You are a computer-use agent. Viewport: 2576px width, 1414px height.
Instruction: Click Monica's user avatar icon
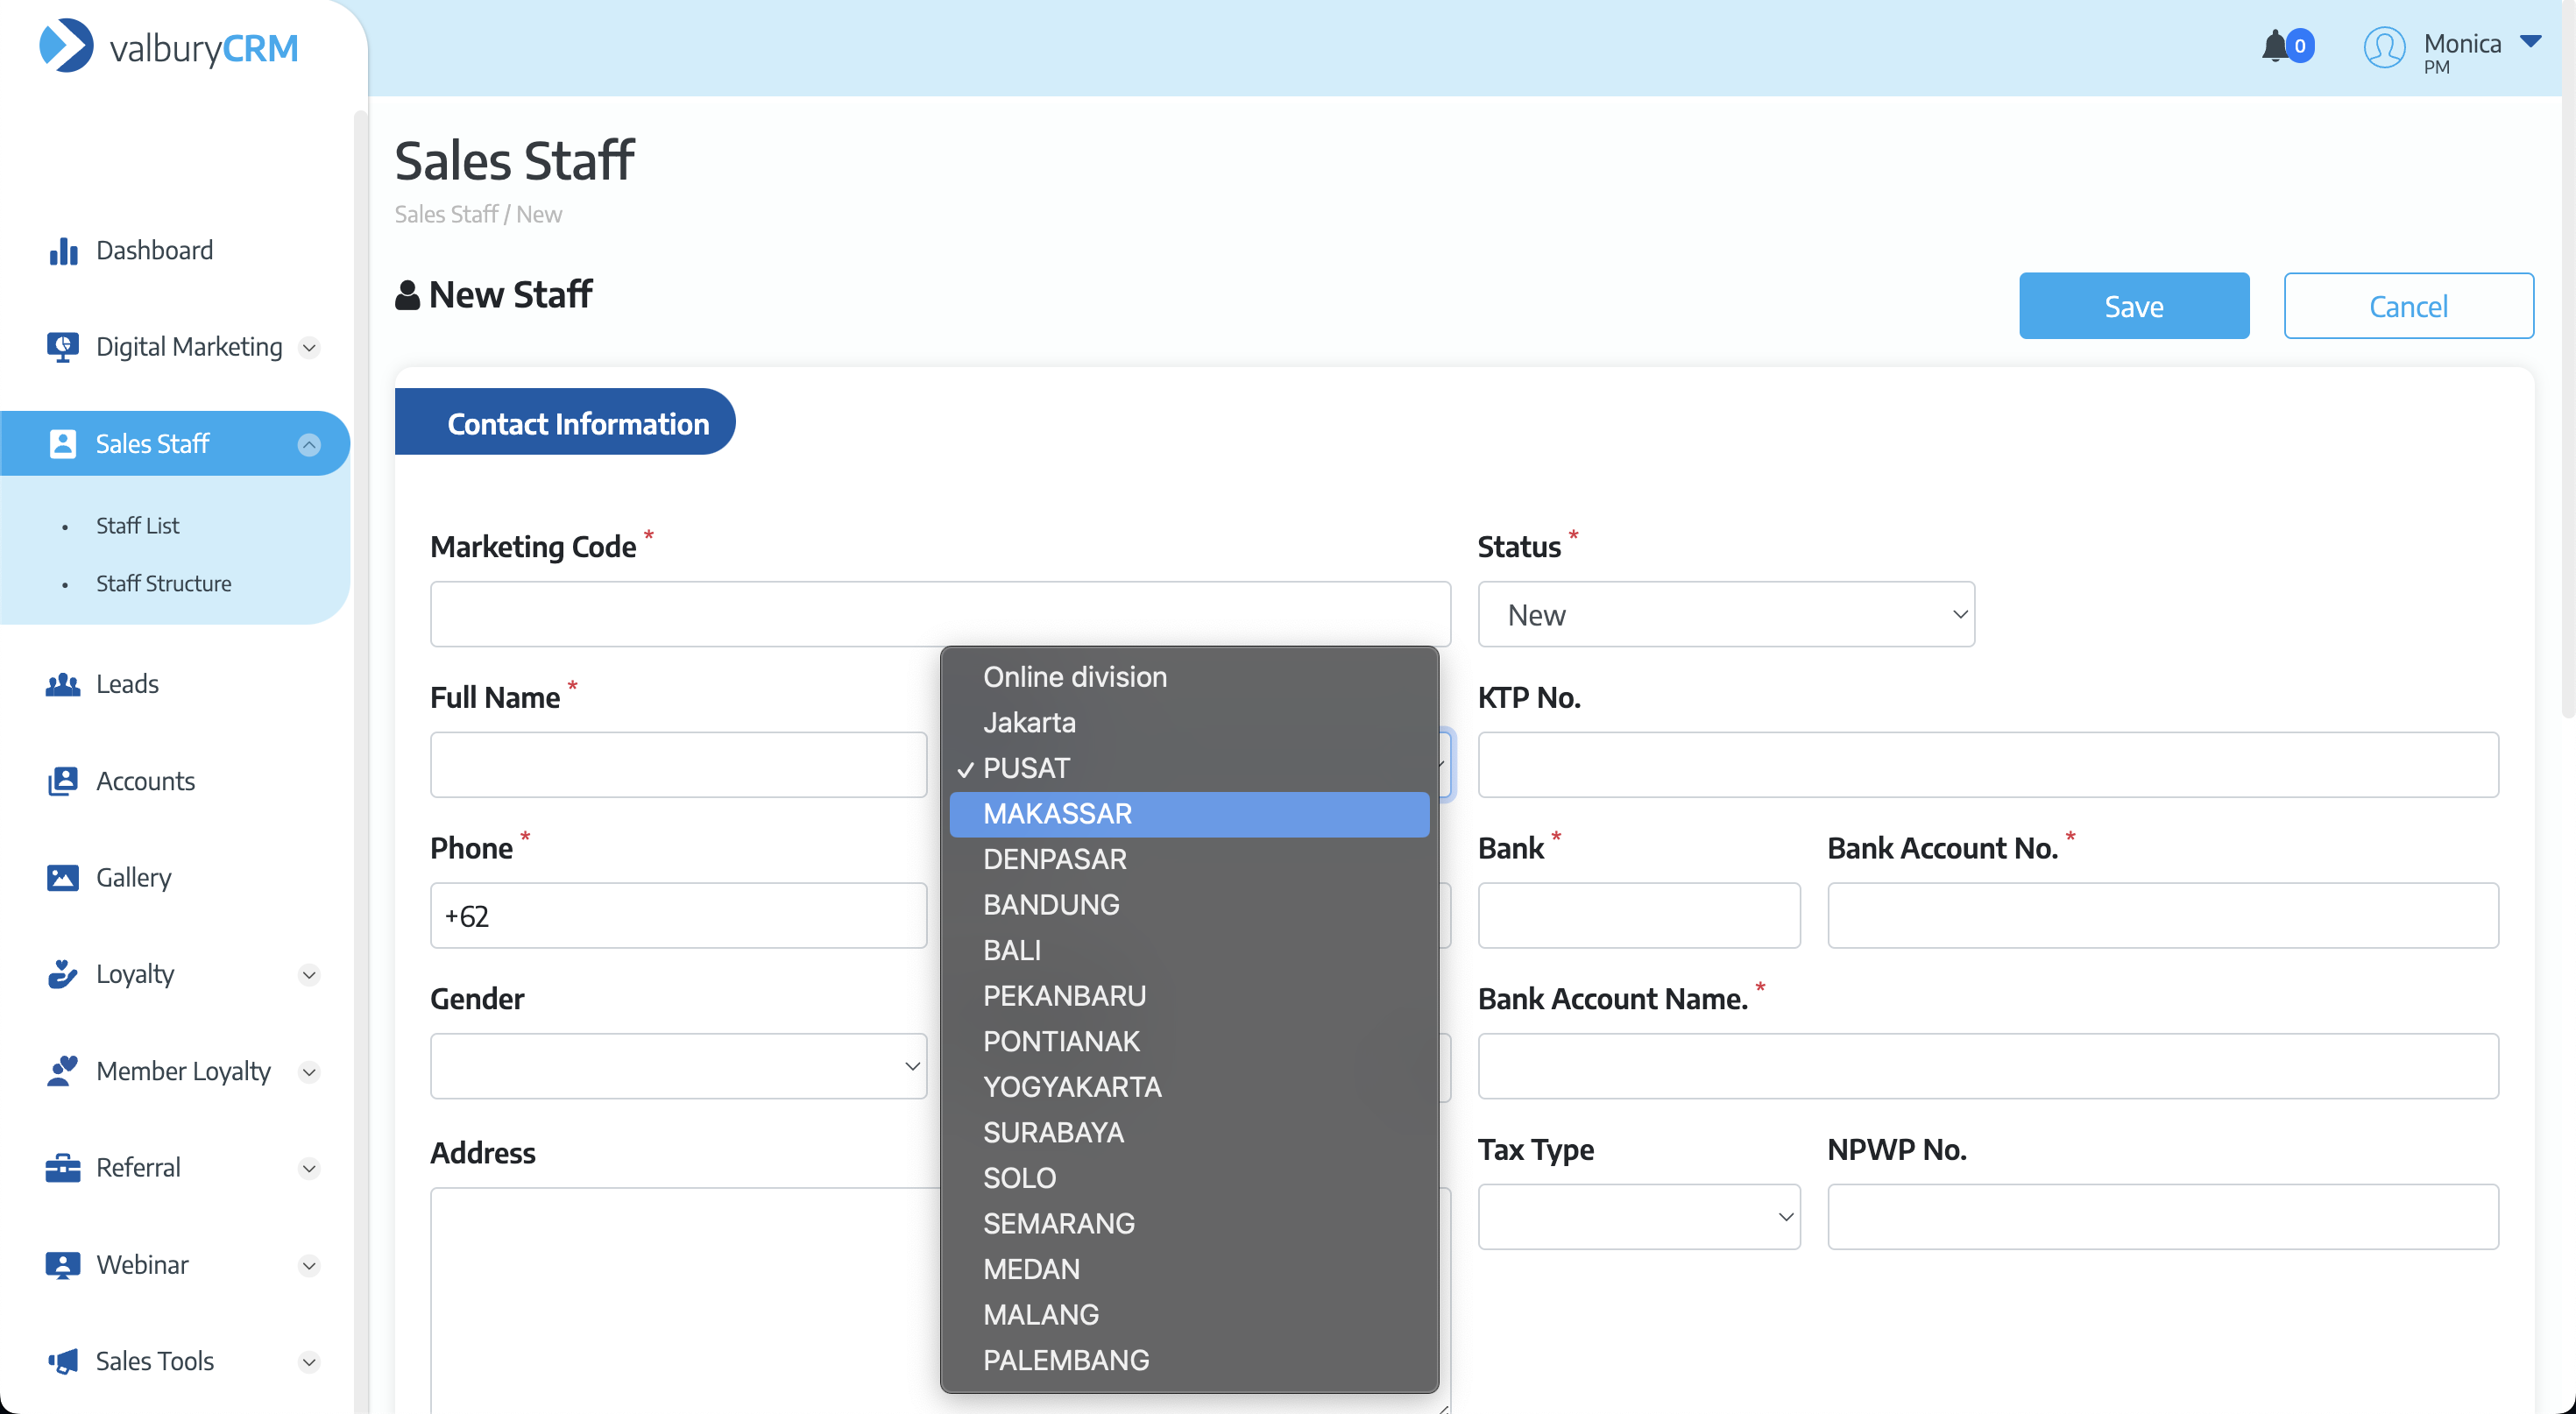pos(2384,47)
